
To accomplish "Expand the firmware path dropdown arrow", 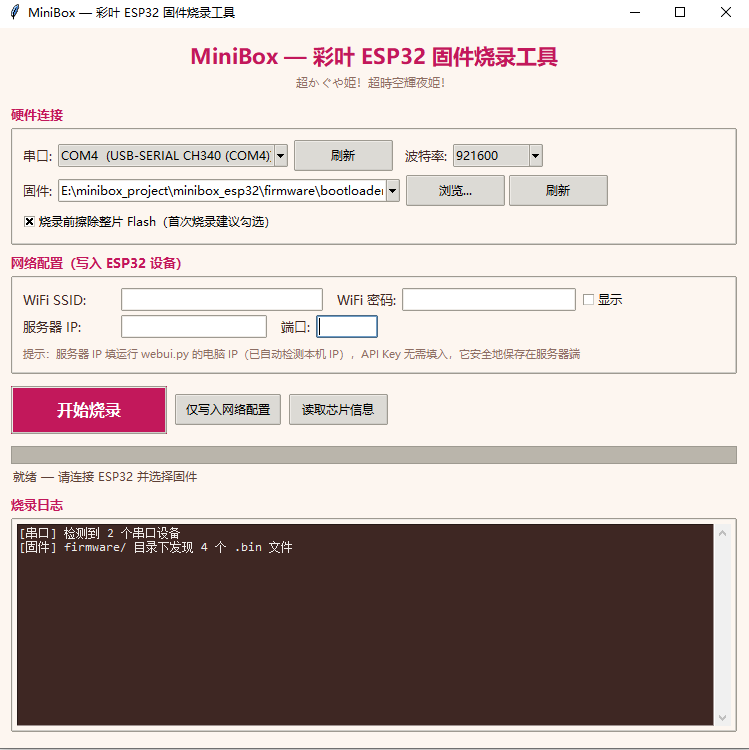I will click(x=393, y=191).
